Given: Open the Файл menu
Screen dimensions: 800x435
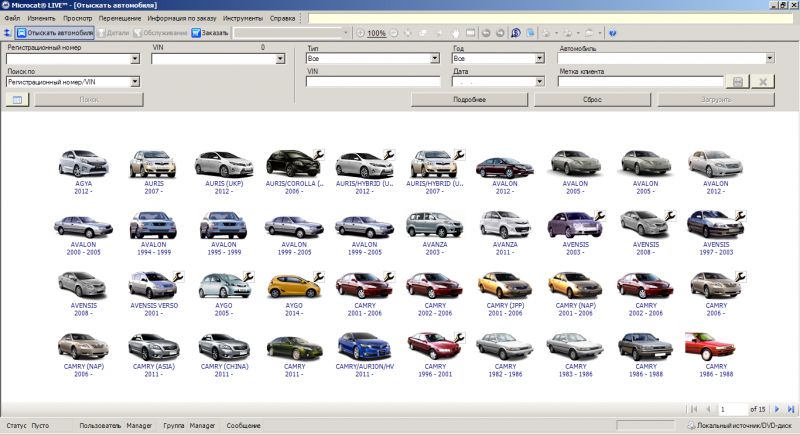Looking at the screenshot, I should point(12,18).
